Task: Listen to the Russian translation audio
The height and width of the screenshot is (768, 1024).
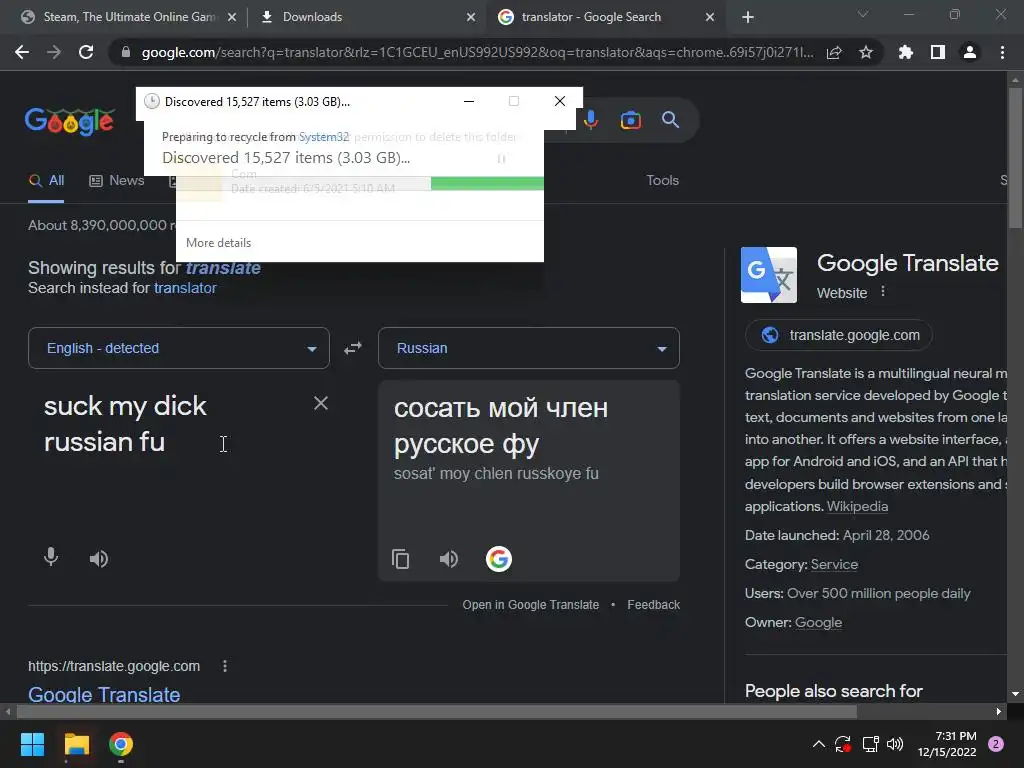Action: pos(449,559)
